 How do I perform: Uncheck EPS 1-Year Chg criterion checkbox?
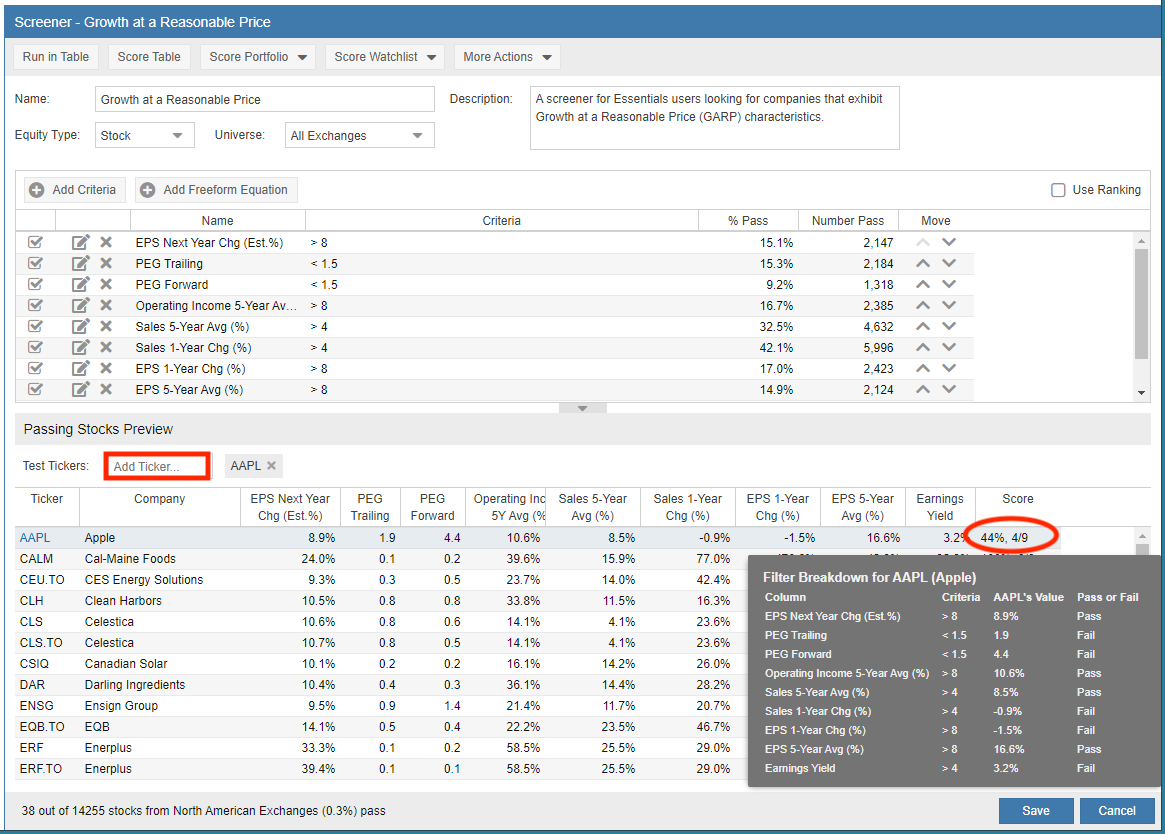click(x=35, y=368)
